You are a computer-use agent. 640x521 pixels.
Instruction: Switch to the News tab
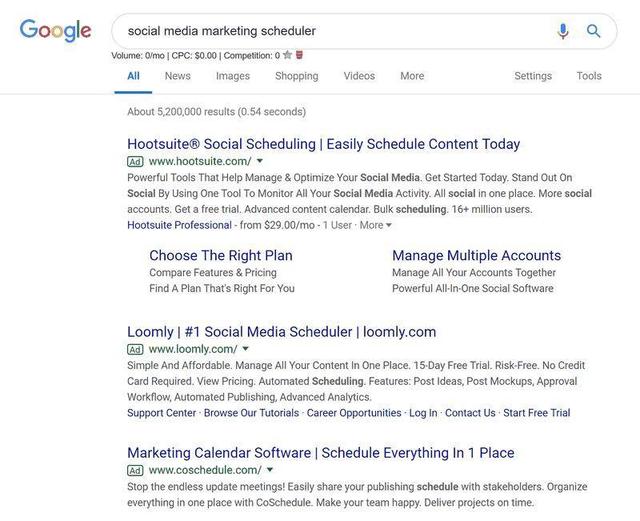(178, 76)
